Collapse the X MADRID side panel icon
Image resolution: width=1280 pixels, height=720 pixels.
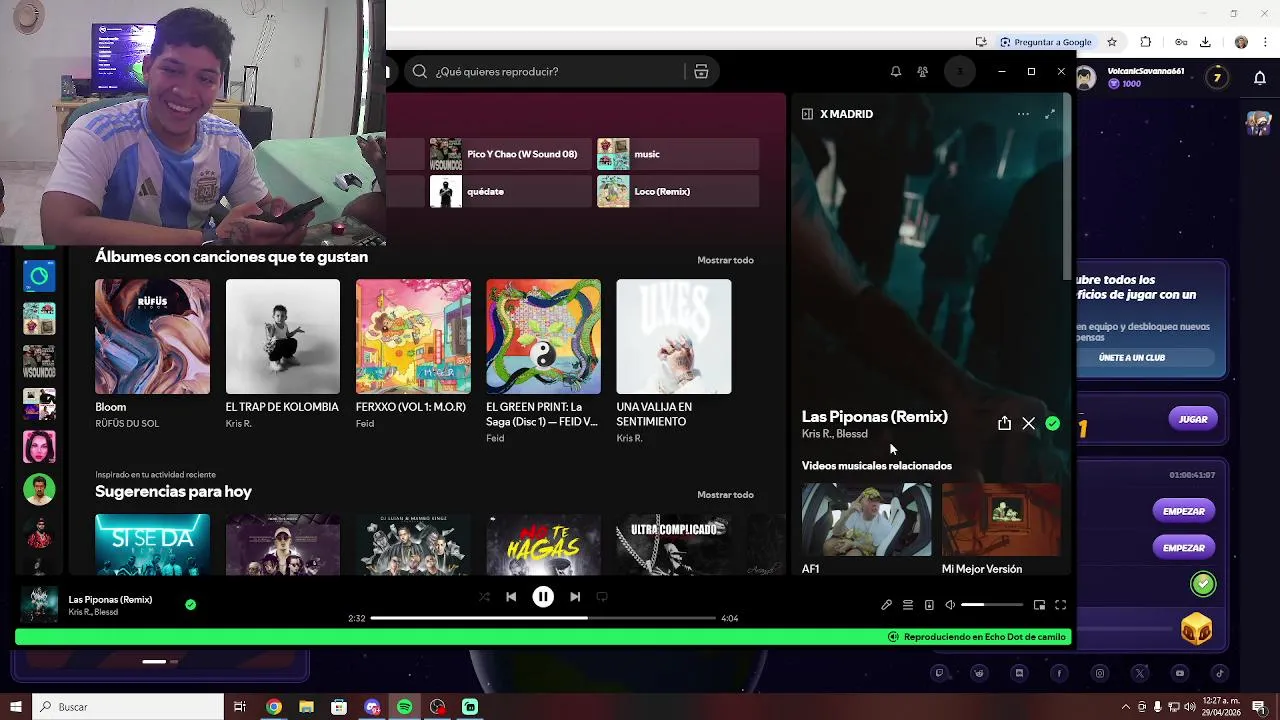[807, 114]
